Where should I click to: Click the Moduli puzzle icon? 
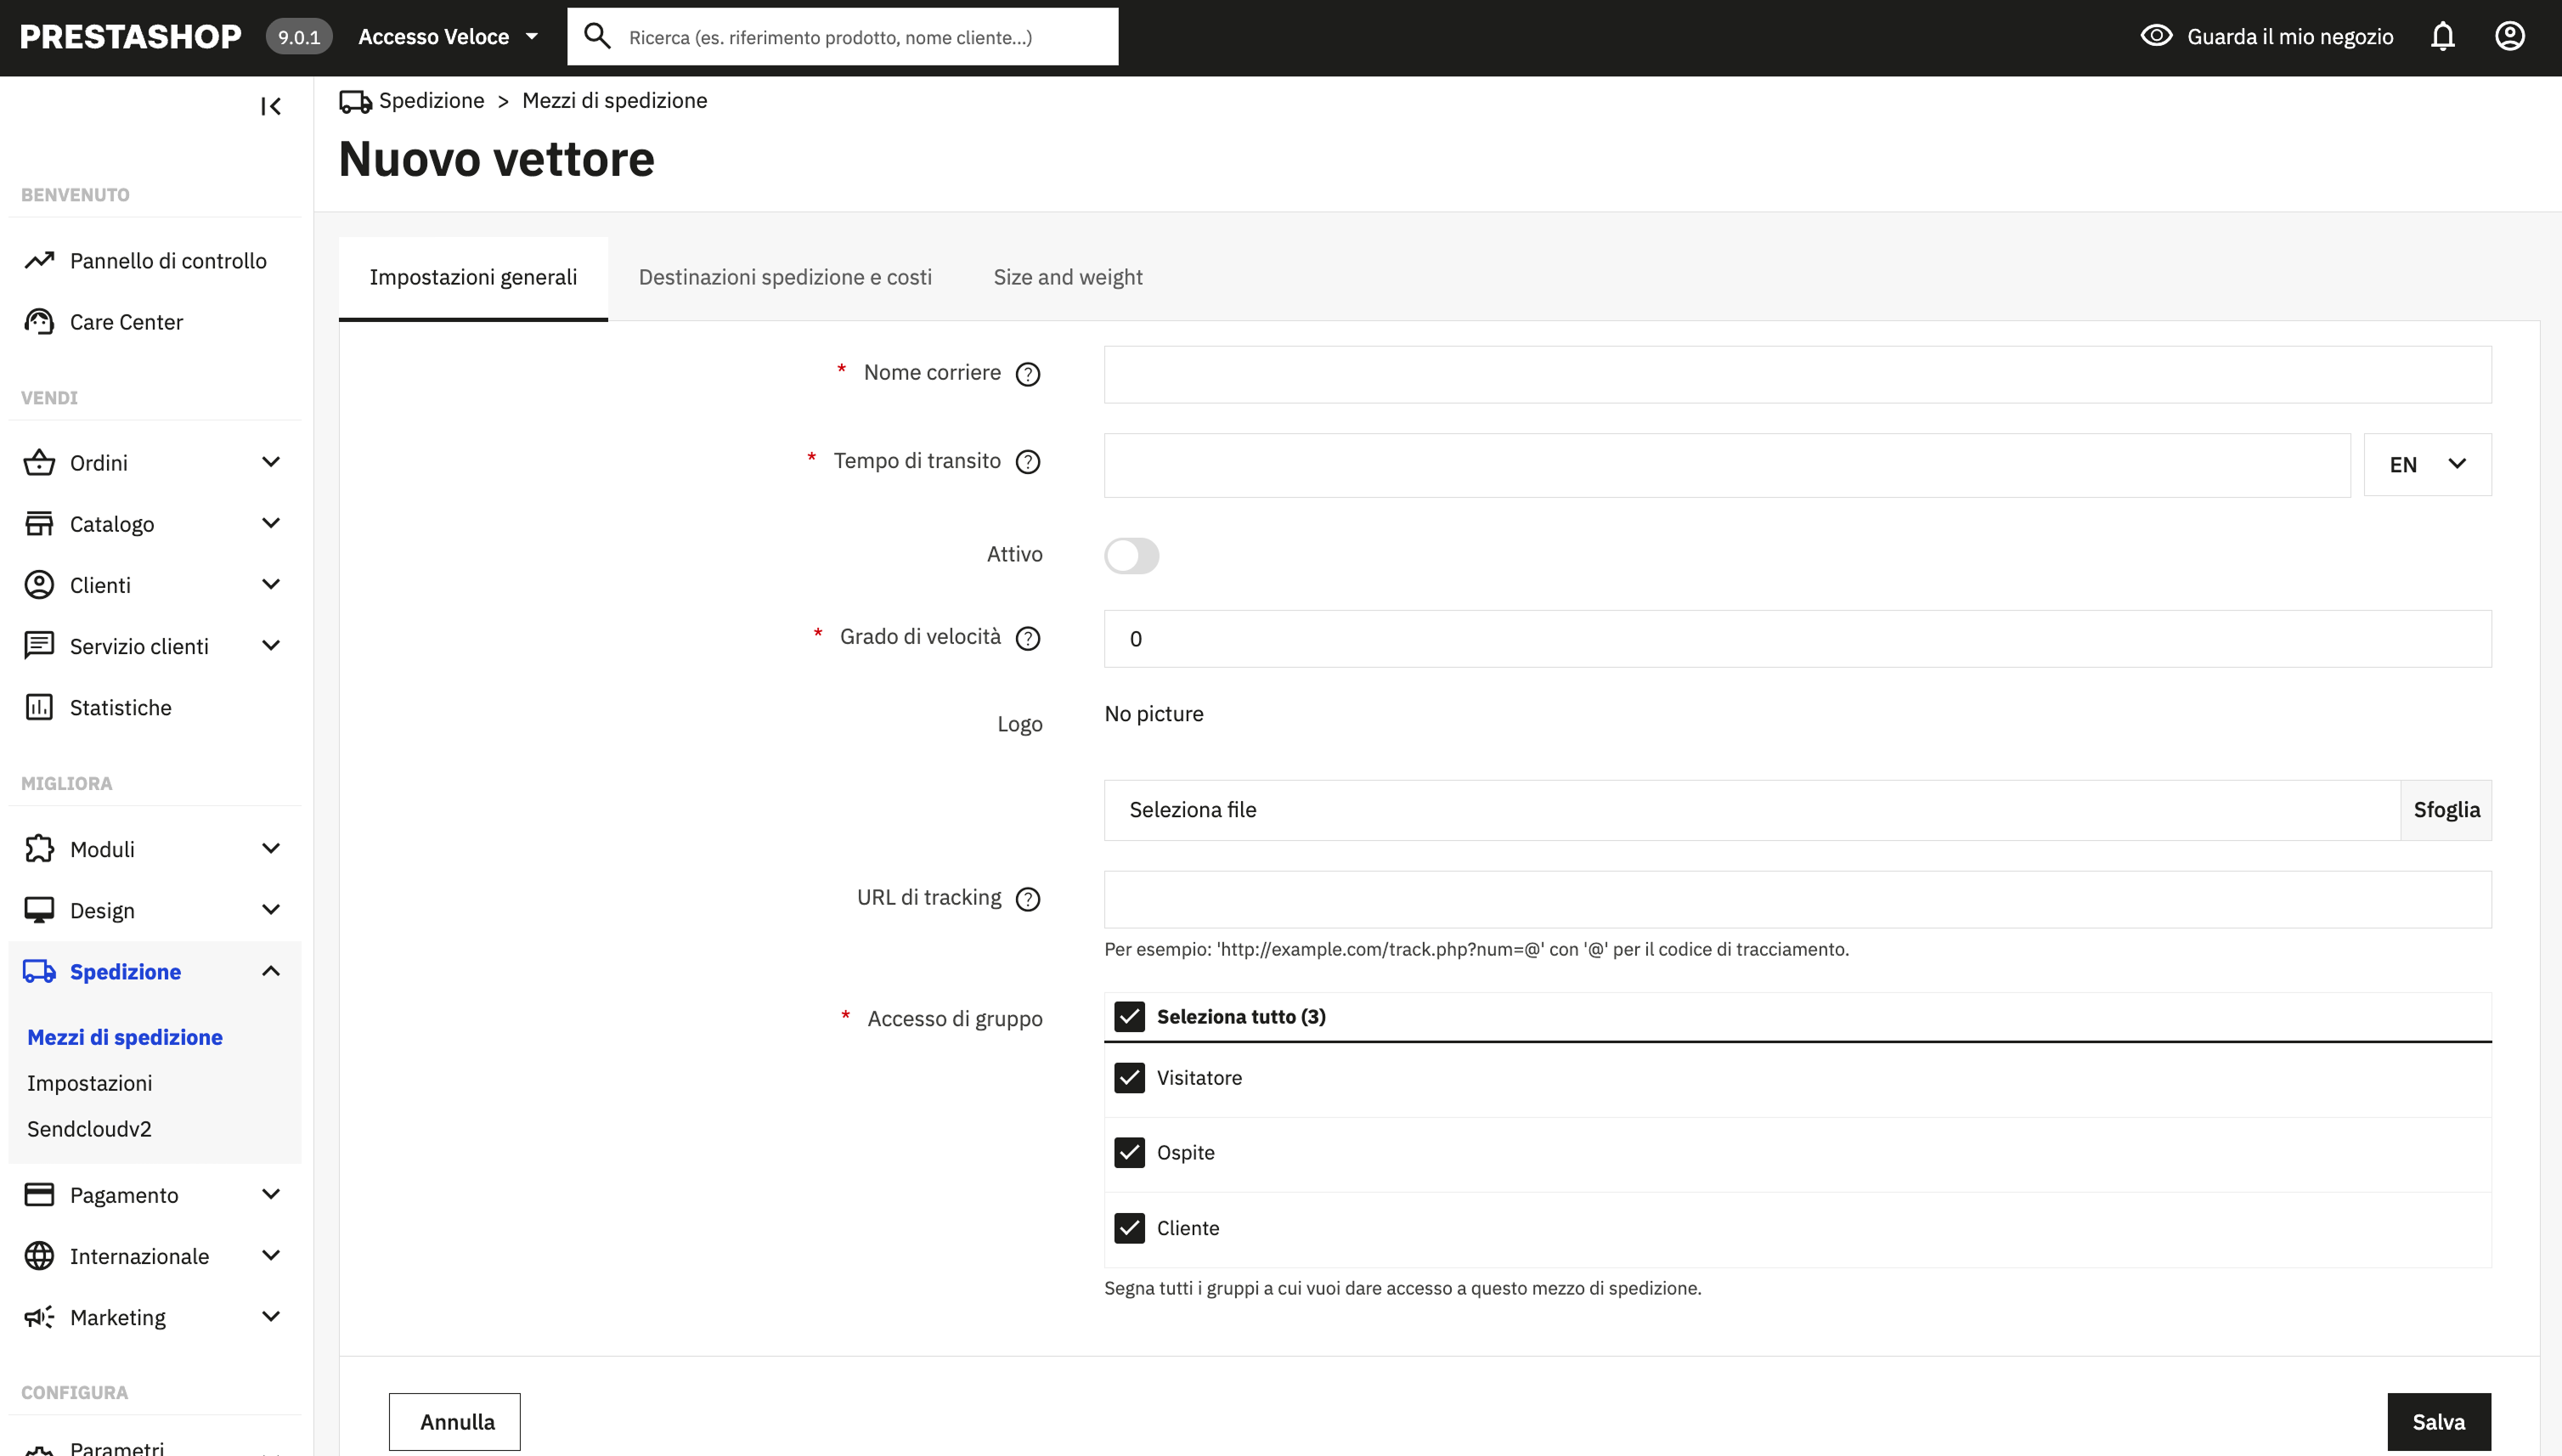(39, 849)
